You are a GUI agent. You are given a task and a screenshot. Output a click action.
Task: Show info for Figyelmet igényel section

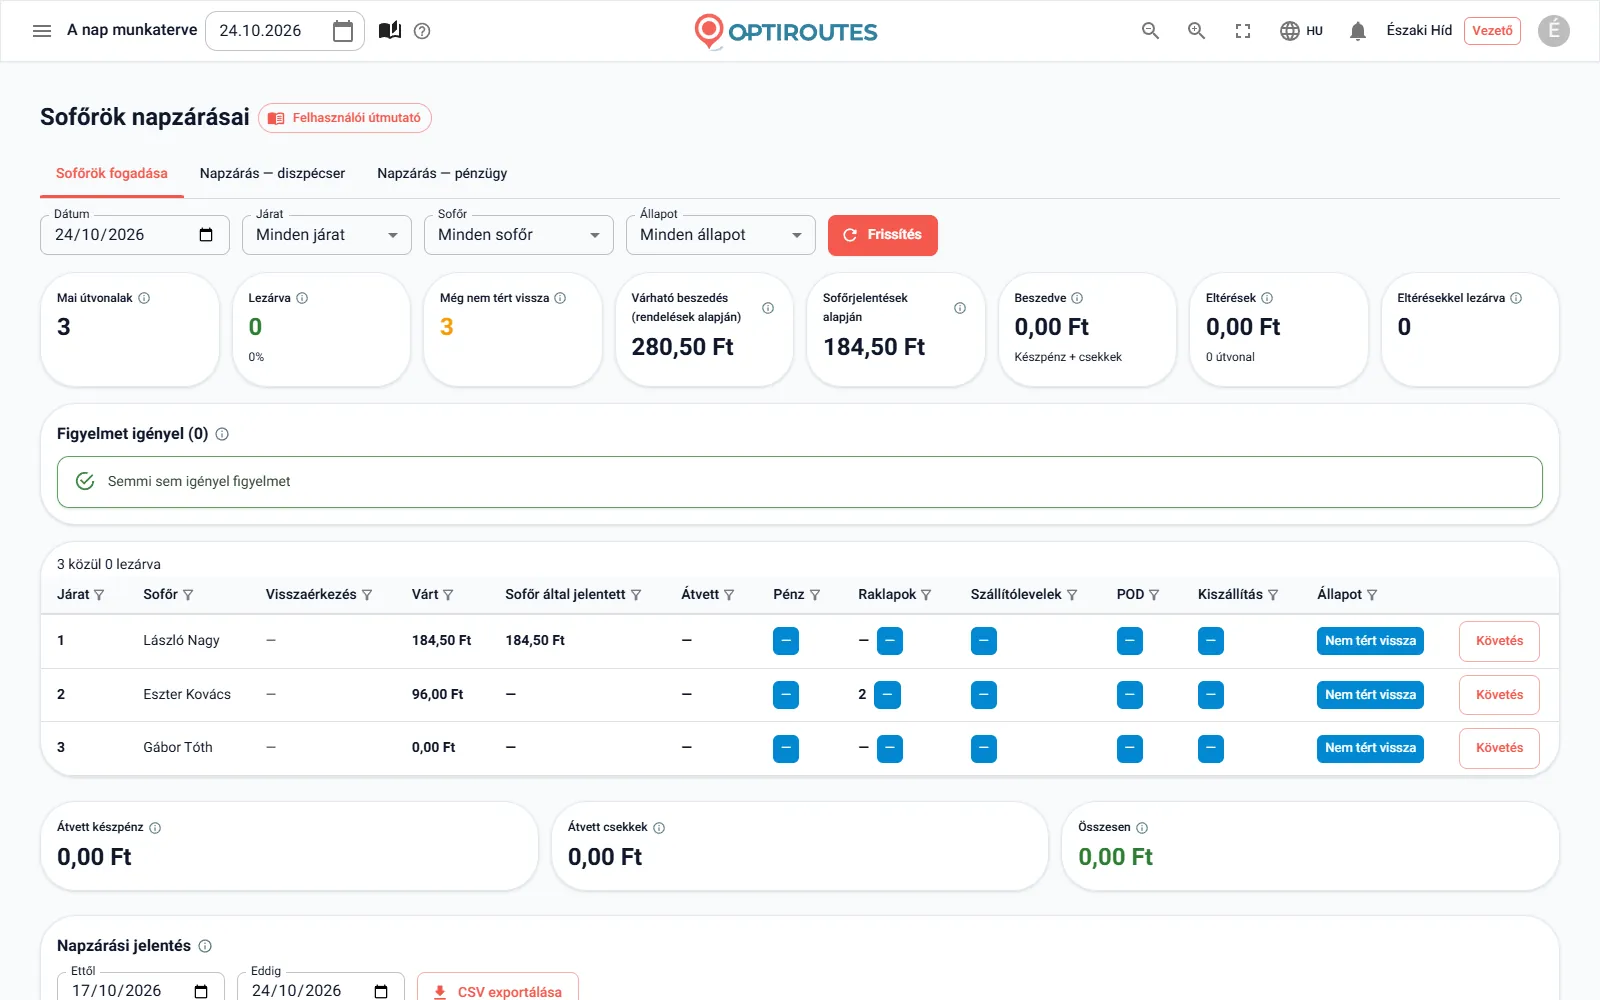point(222,434)
